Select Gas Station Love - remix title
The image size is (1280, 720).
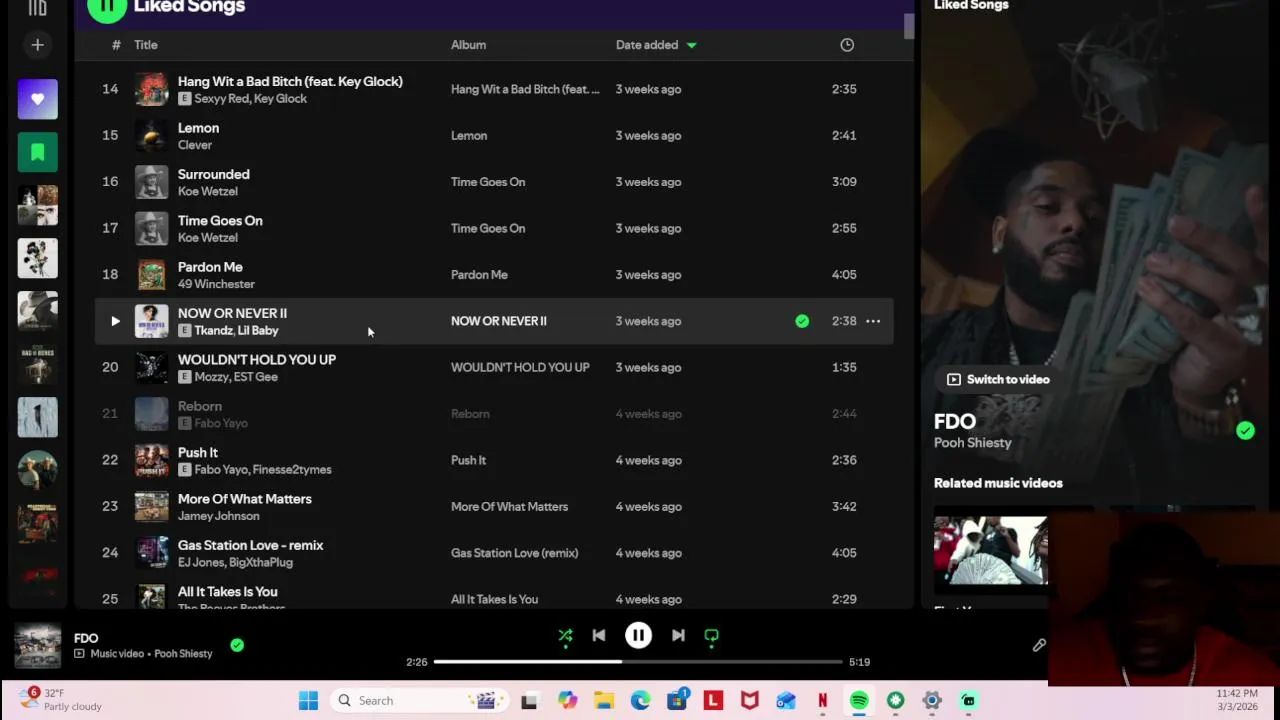(251, 545)
